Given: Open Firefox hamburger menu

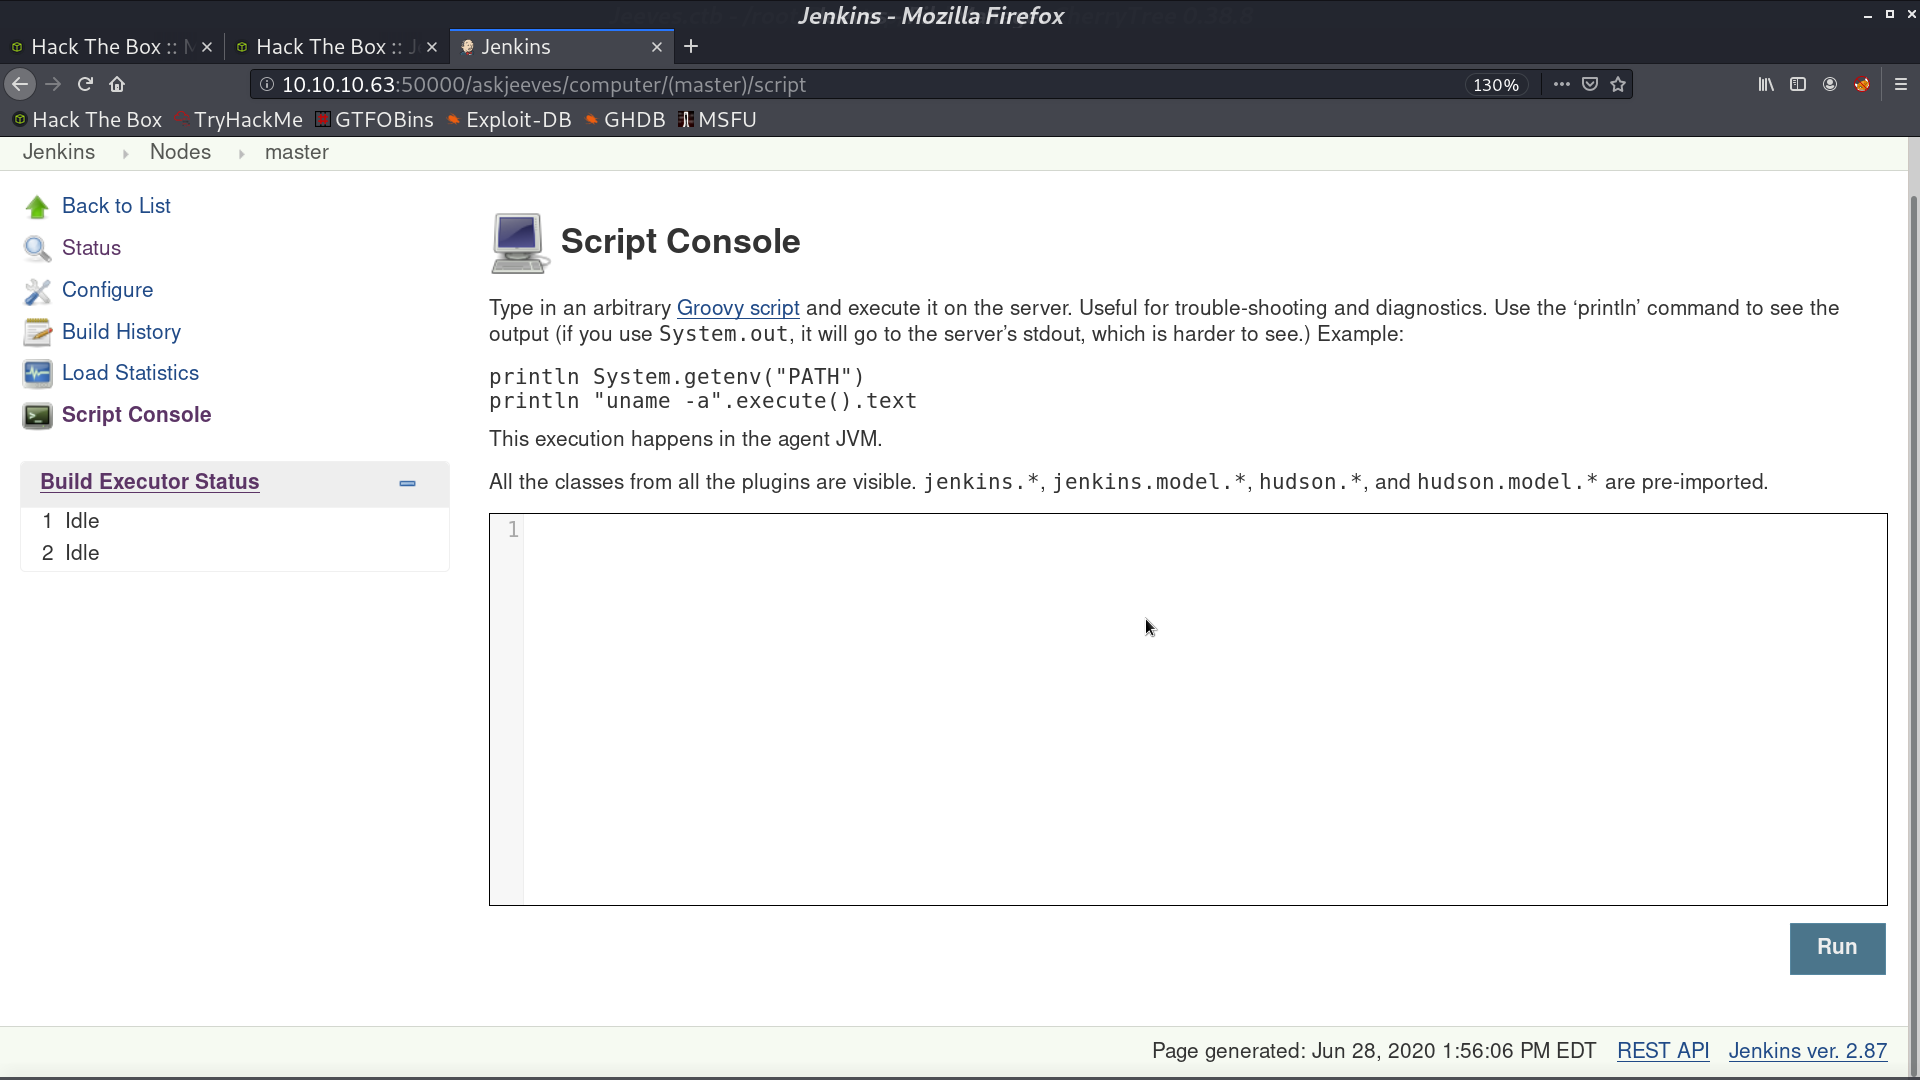Looking at the screenshot, I should pos(1901,85).
